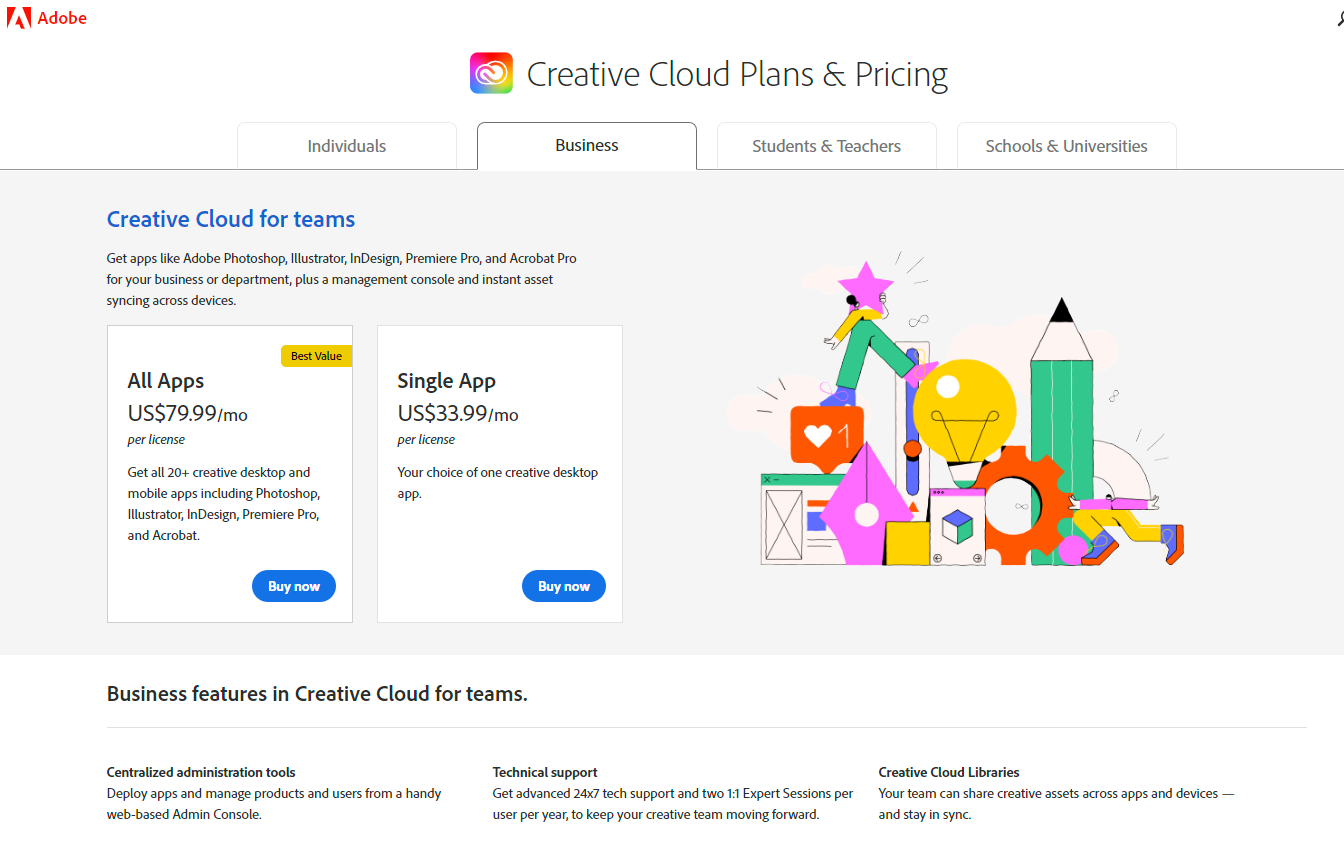The height and width of the screenshot is (861, 1344).
Task: Open the Students & Teachers tab
Action: point(827,146)
